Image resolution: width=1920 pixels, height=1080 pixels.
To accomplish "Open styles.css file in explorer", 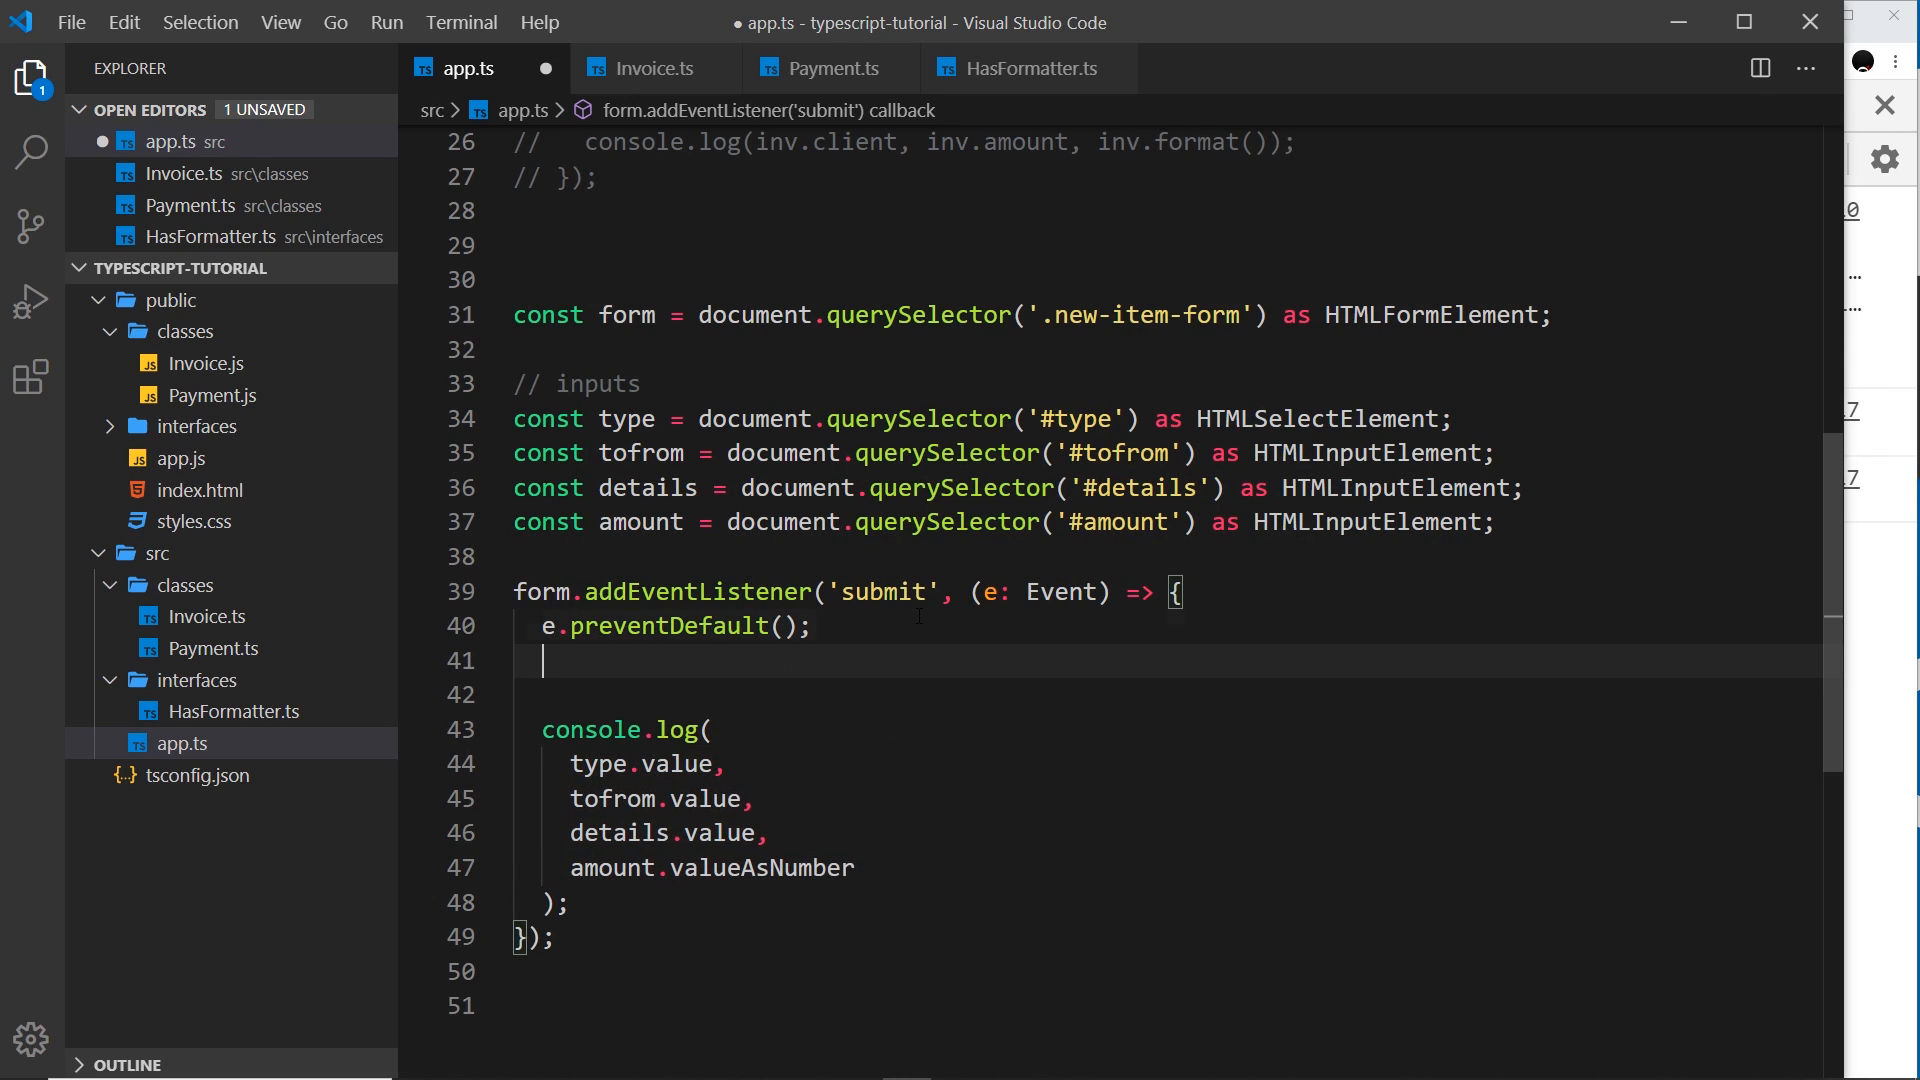I will pyautogui.click(x=194, y=521).
